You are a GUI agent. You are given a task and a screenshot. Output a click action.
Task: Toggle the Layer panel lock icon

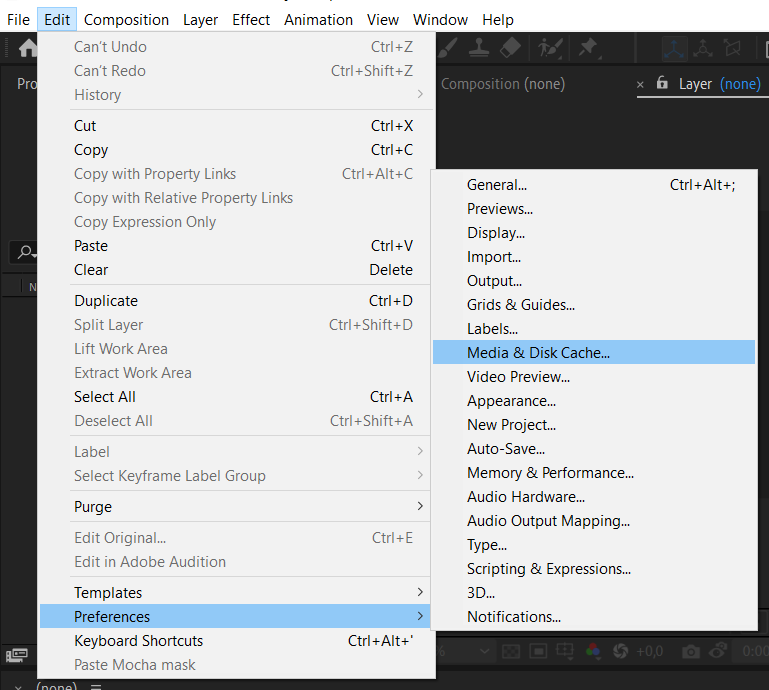[662, 82]
